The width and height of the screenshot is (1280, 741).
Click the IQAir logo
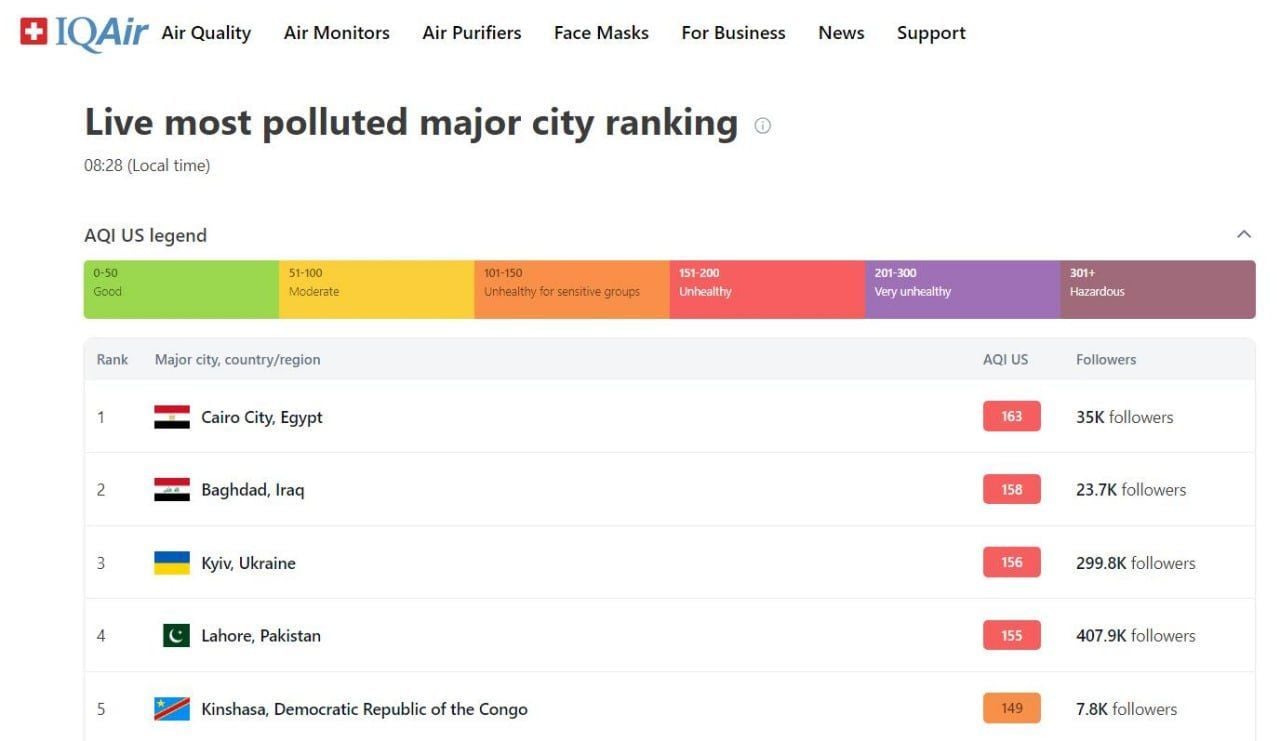tap(84, 33)
